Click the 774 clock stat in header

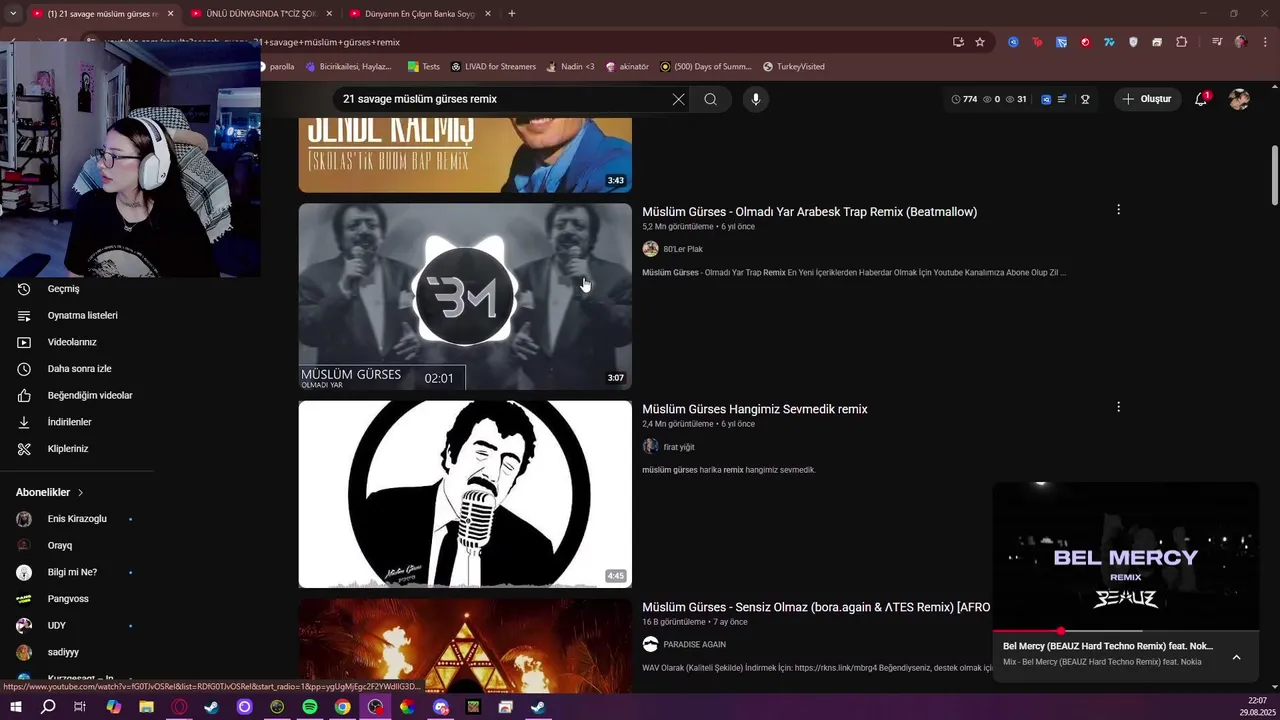(x=964, y=99)
